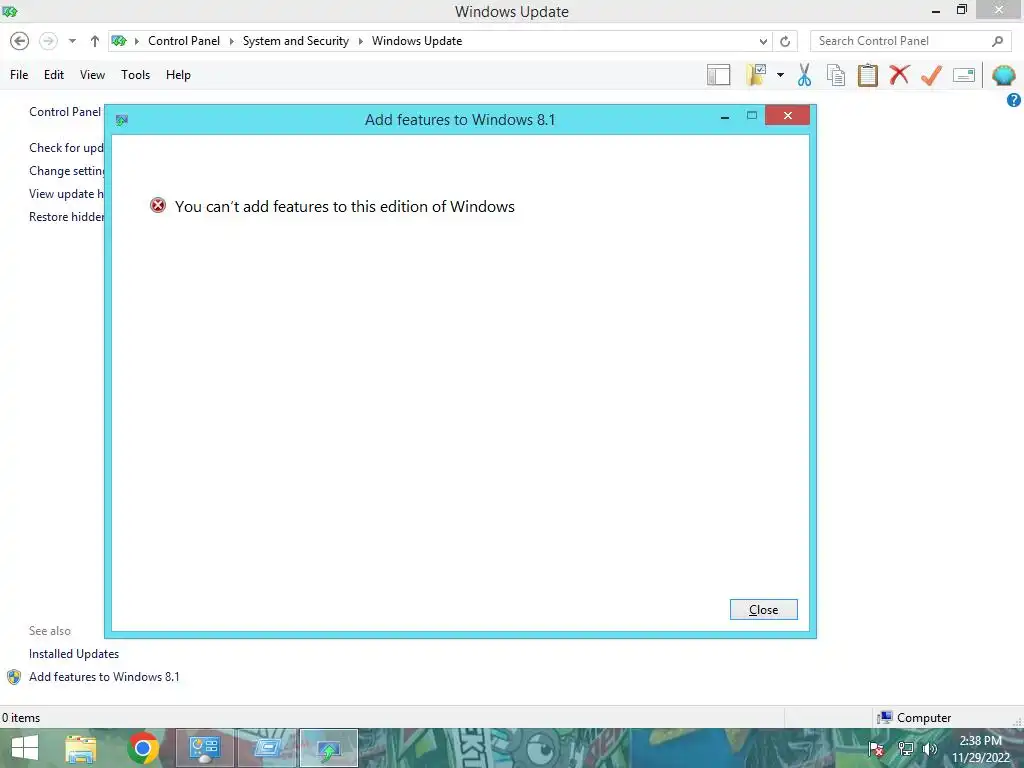This screenshot has height=768, width=1024.
Task: Click the folder options toolbar icon
Action: click(x=756, y=74)
